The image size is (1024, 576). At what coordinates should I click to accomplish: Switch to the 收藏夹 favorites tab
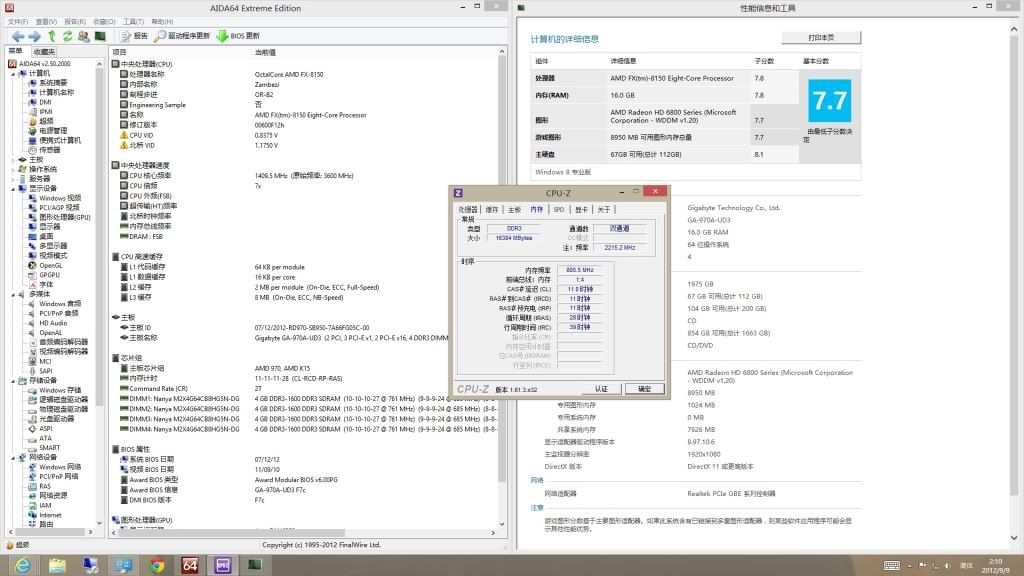click(44, 51)
